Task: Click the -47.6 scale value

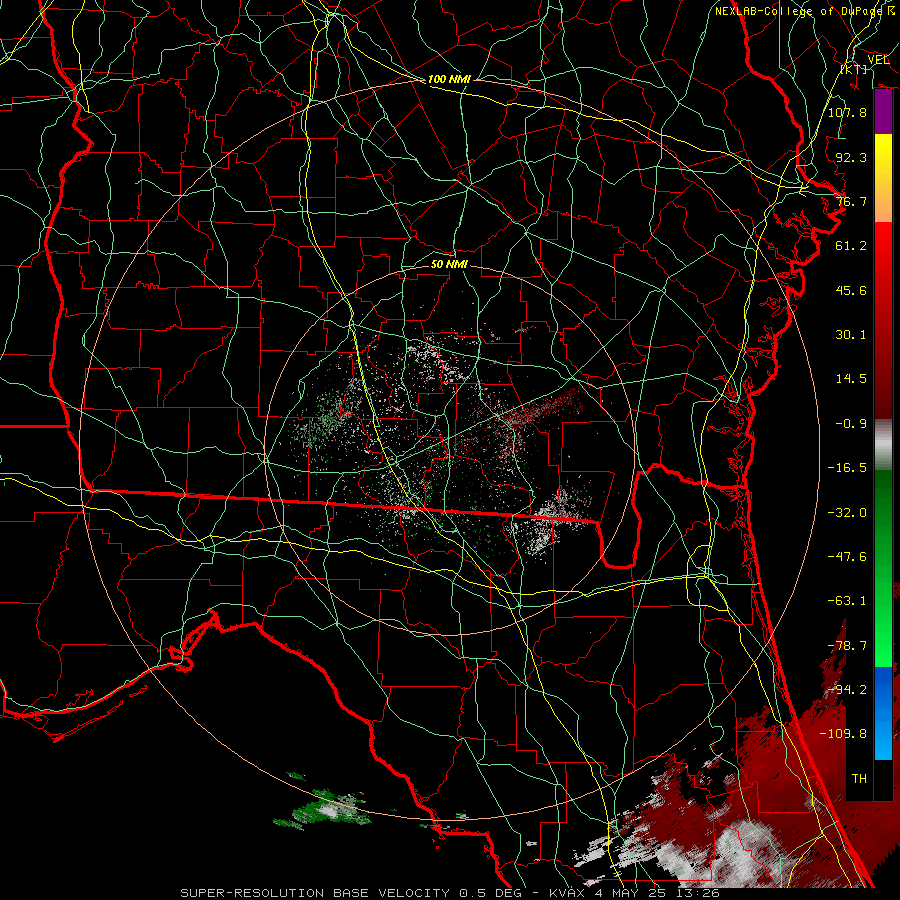Action: coord(847,557)
